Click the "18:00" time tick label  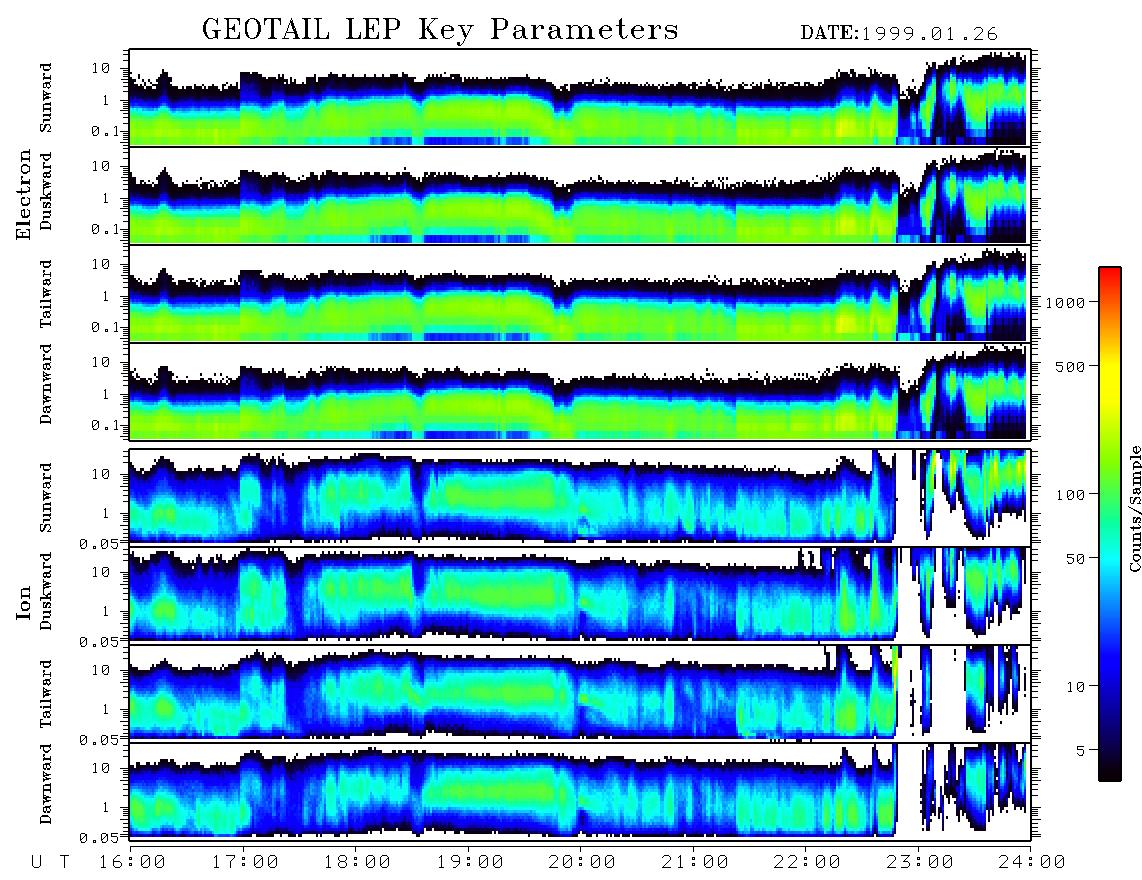[x=358, y=862]
